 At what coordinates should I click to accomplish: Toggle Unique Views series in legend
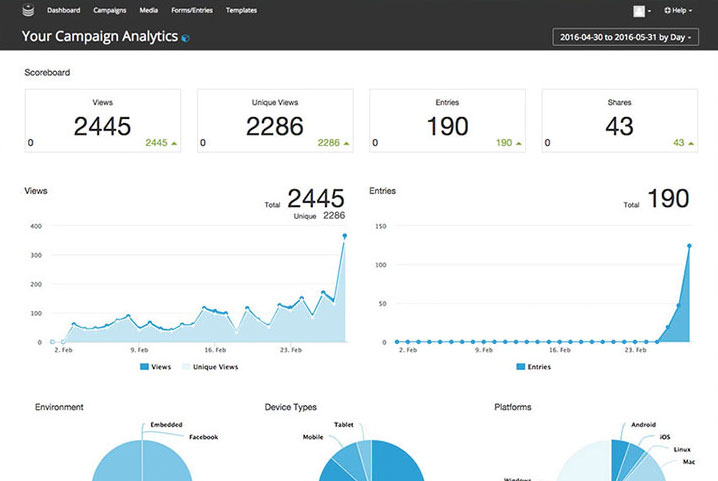(x=210, y=367)
